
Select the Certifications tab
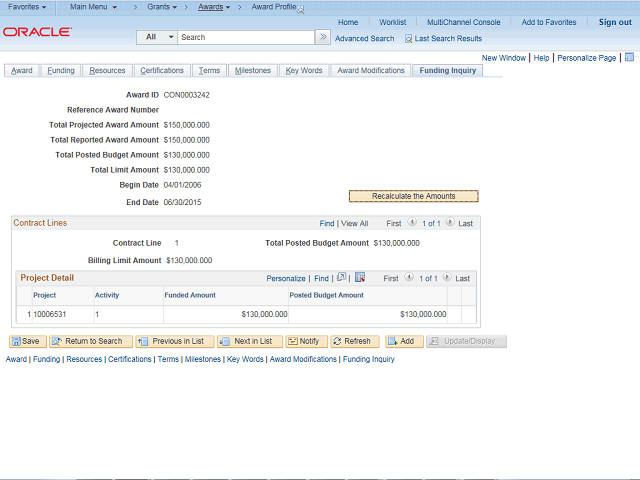point(162,70)
